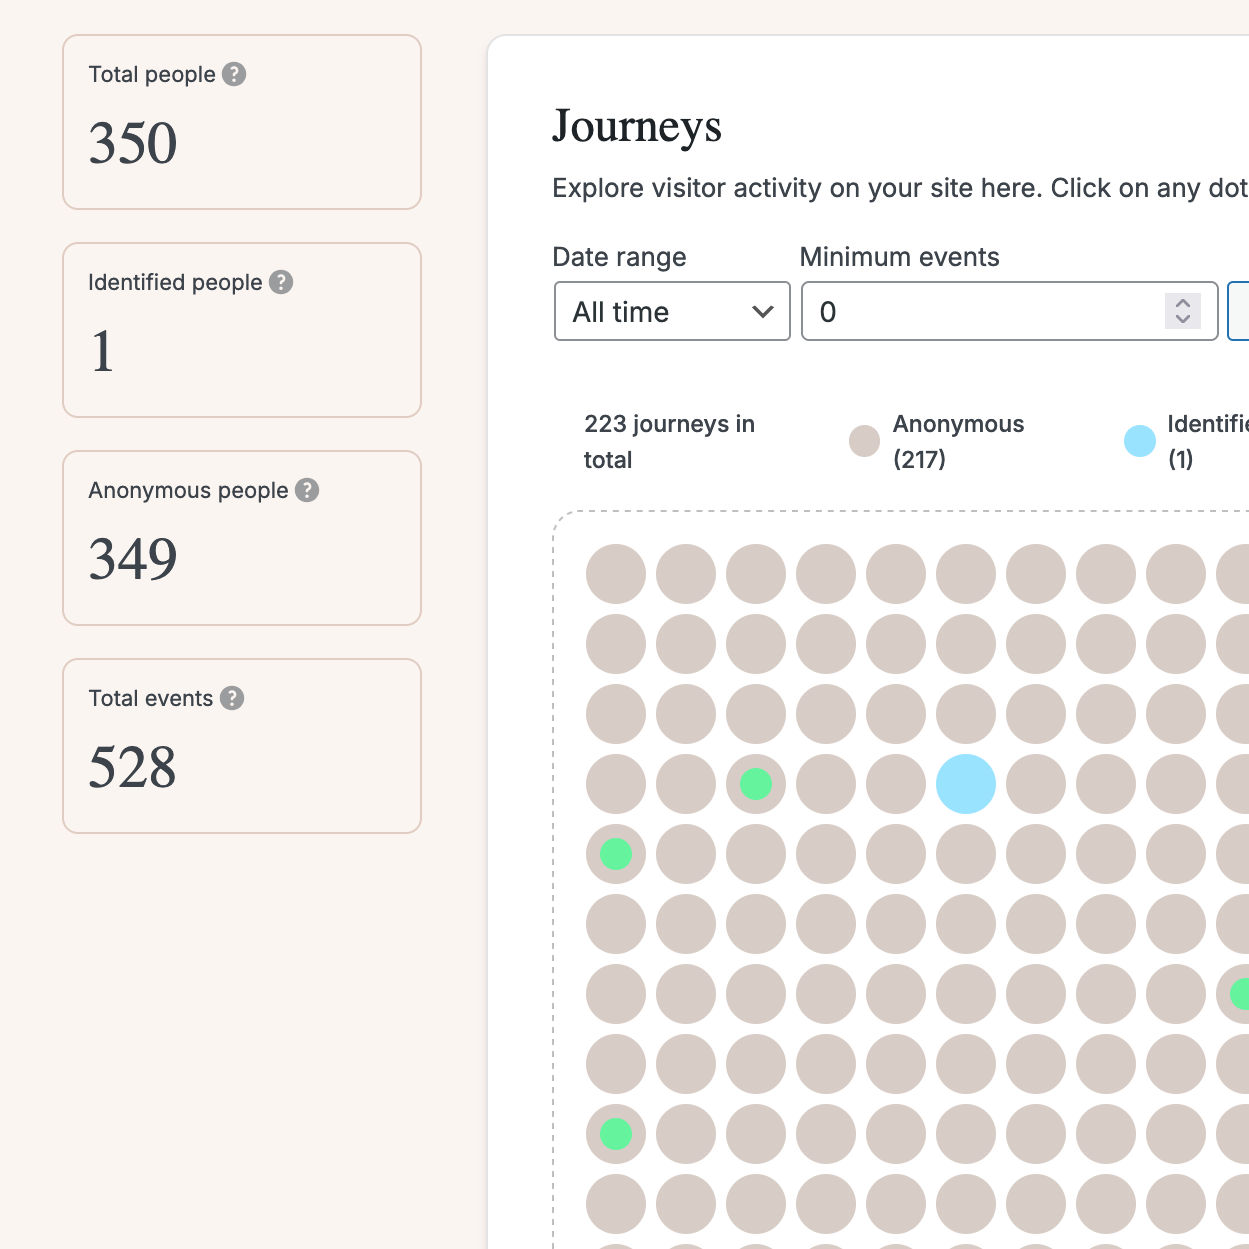Click the large blue identified journey dot
Viewport: 1249px width, 1249px height.
tap(965, 784)
